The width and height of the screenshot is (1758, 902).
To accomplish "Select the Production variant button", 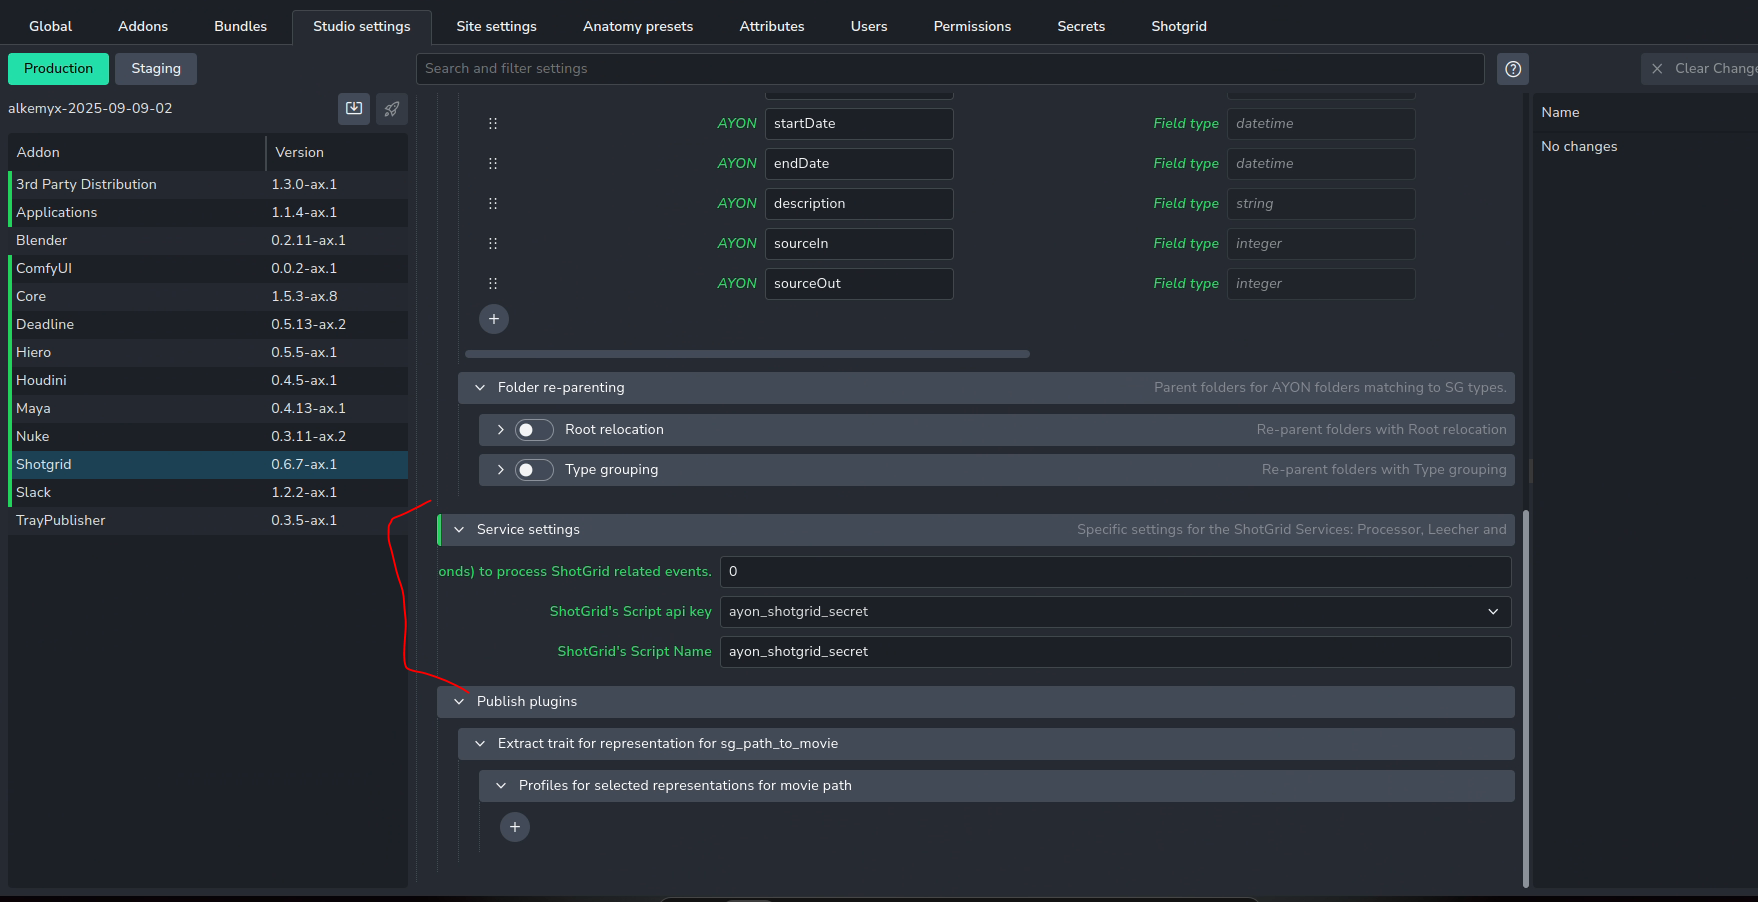I will point(58,69).
